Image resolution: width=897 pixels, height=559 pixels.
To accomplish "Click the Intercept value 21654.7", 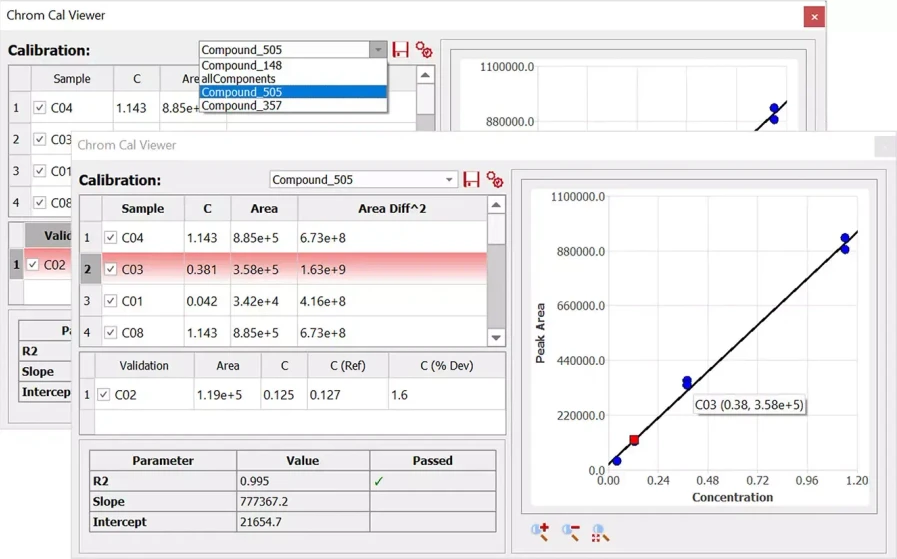I will tap(303, 522).
